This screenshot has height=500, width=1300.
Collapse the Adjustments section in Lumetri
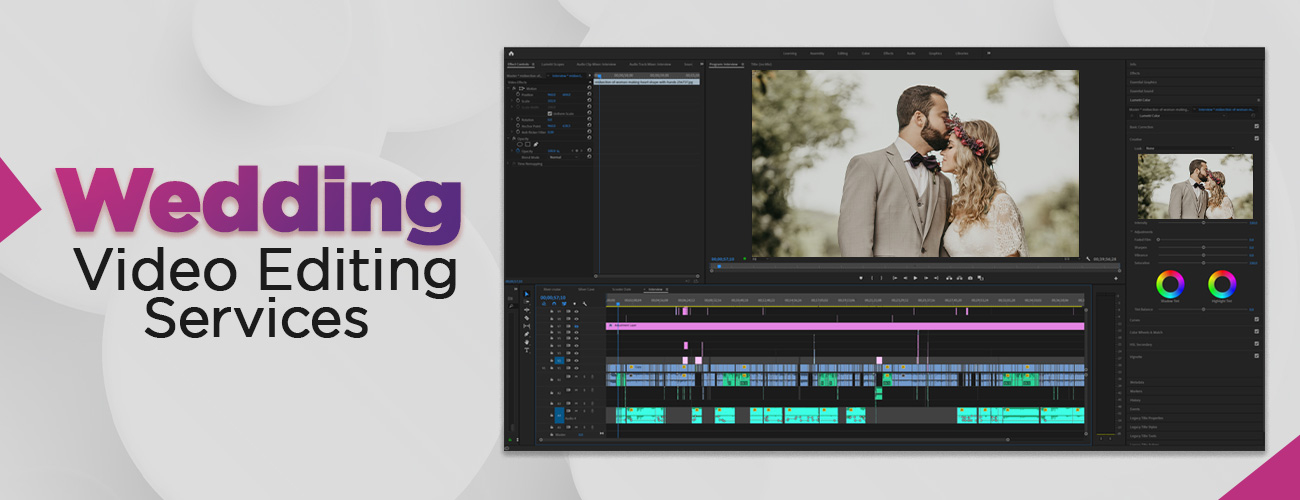point(1131,232)
